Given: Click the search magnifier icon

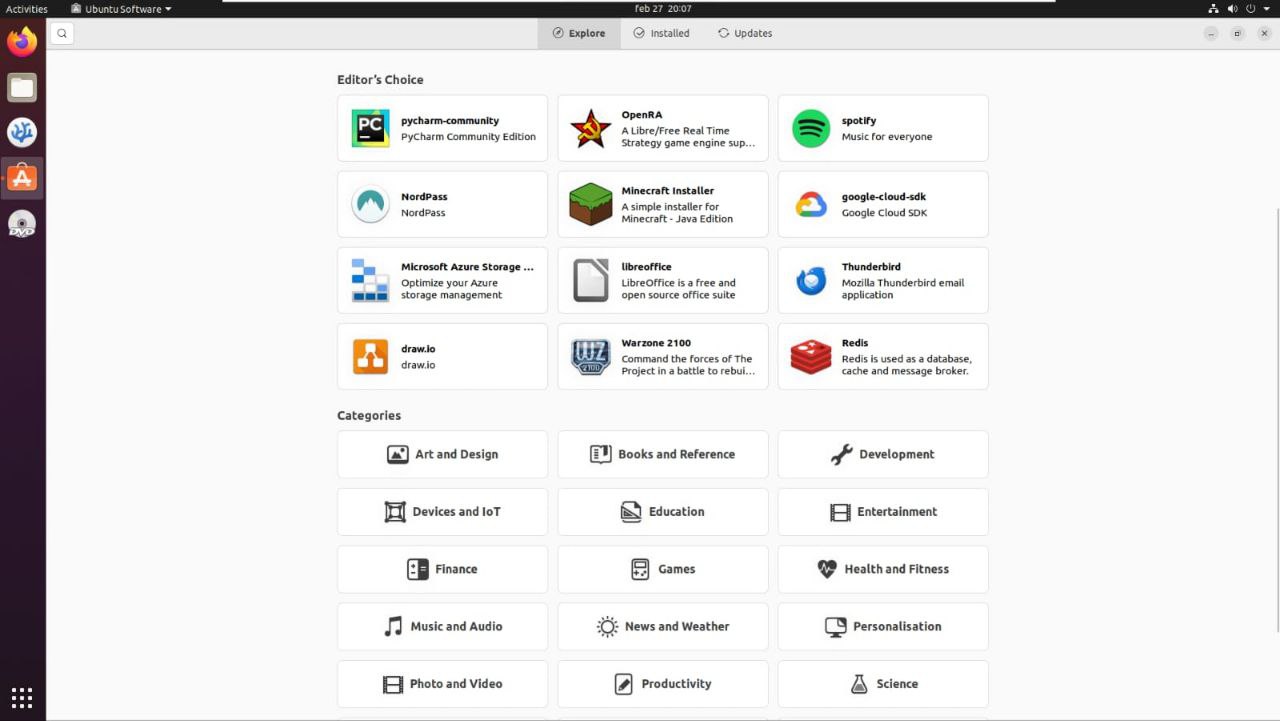Looking at the screenshot, I should coord(61,34).
